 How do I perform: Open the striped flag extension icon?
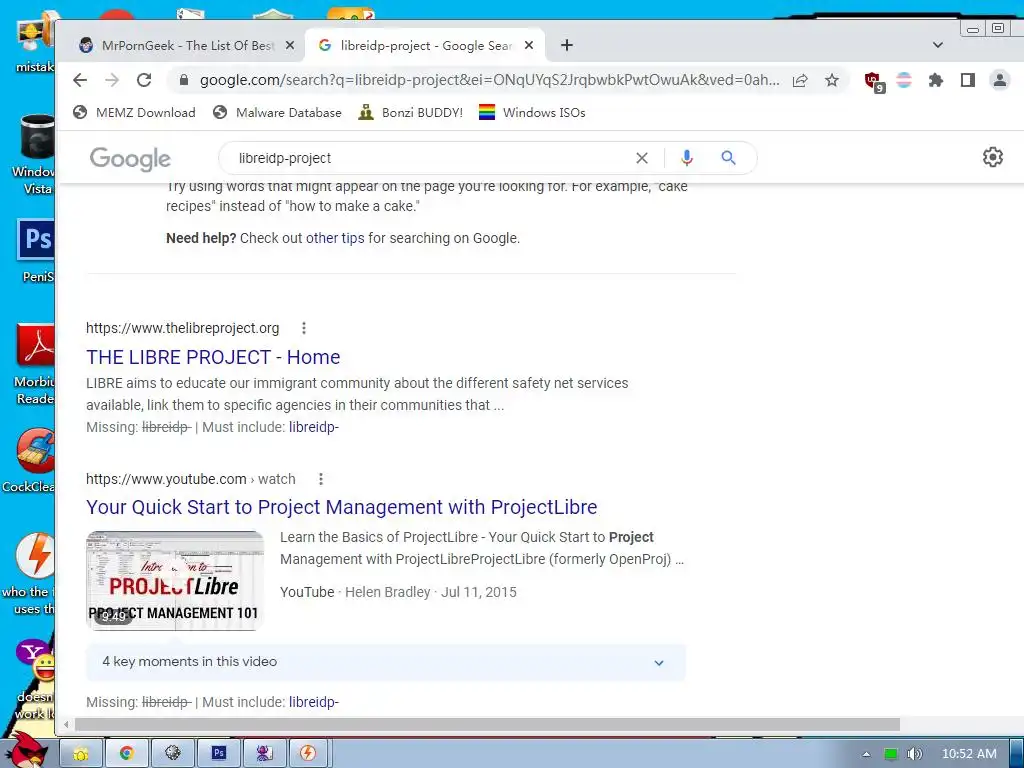[x=904, y=80]
